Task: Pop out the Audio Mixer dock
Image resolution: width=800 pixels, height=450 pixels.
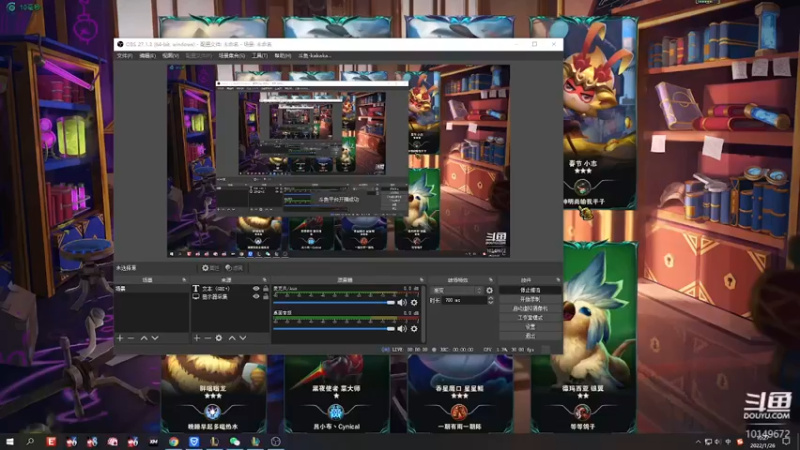Action: click(421, 280)
